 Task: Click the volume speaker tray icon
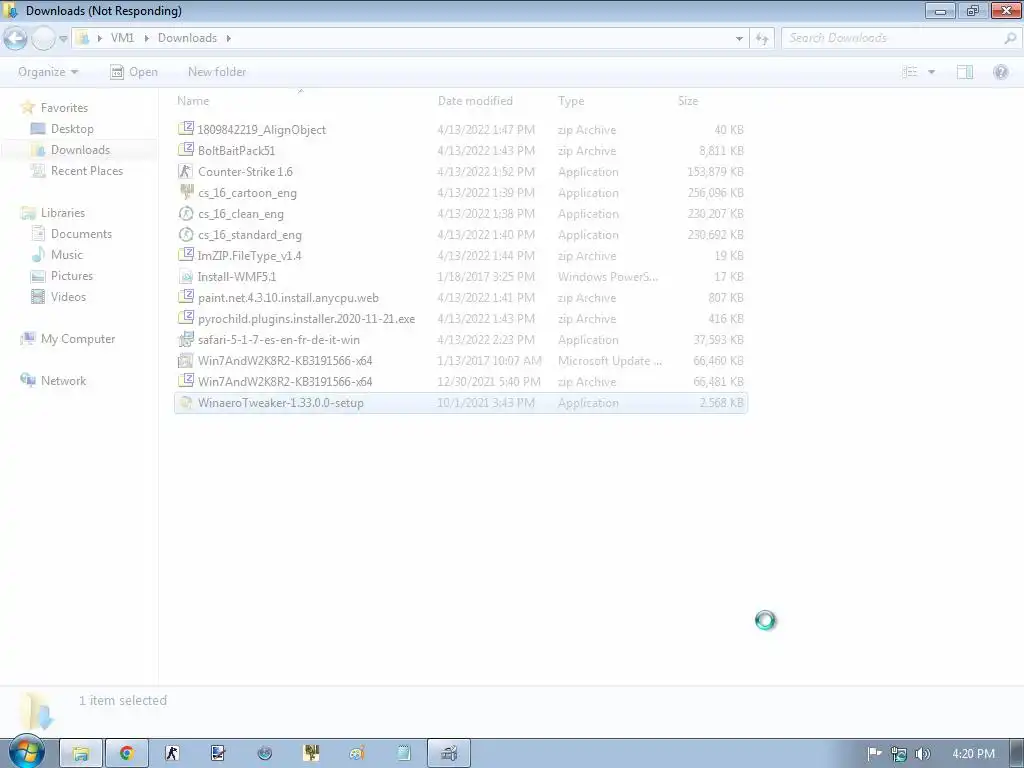(922, 754)
